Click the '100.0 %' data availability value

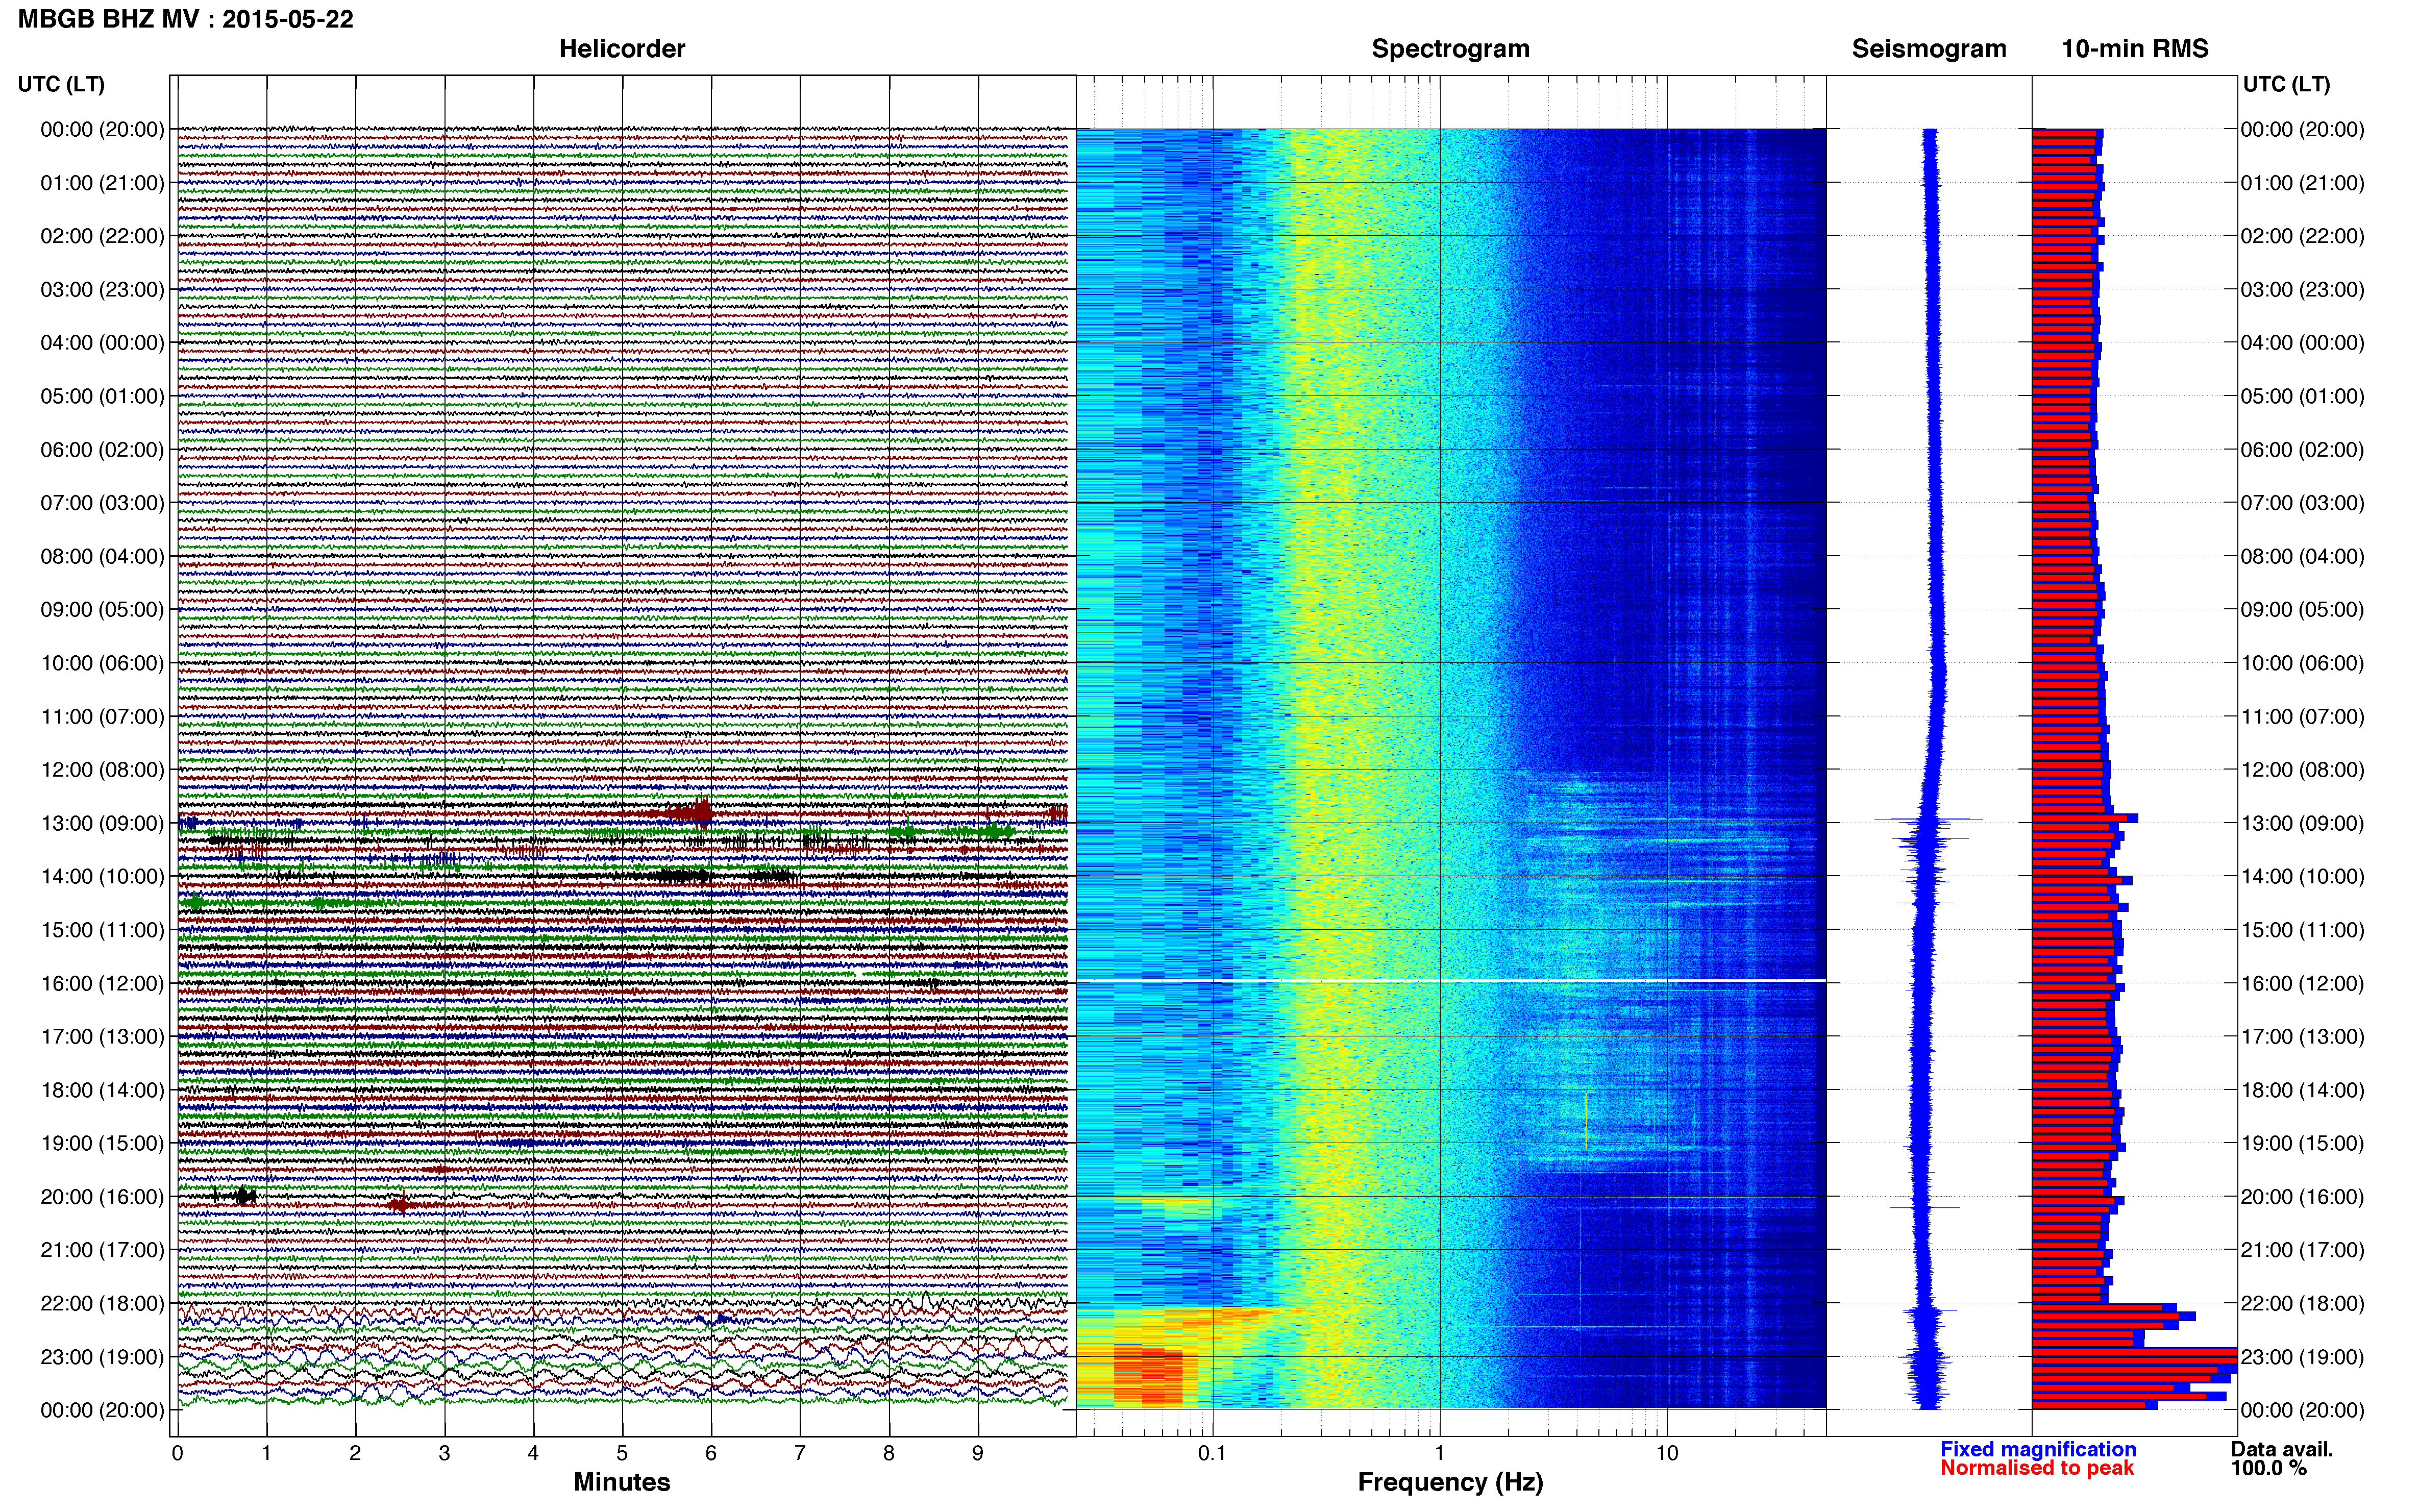point(2269,1468)
